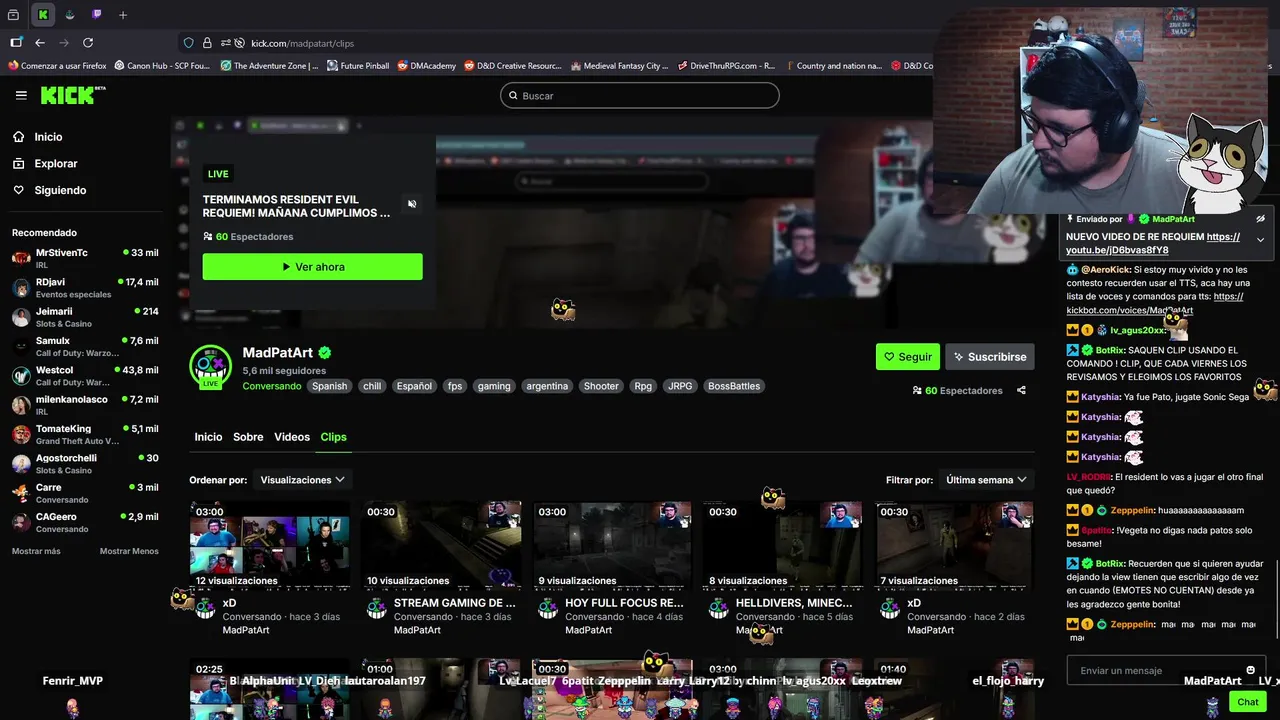Focus the Buscar search field
This screenshot has width=1280, height=720.
640,96
